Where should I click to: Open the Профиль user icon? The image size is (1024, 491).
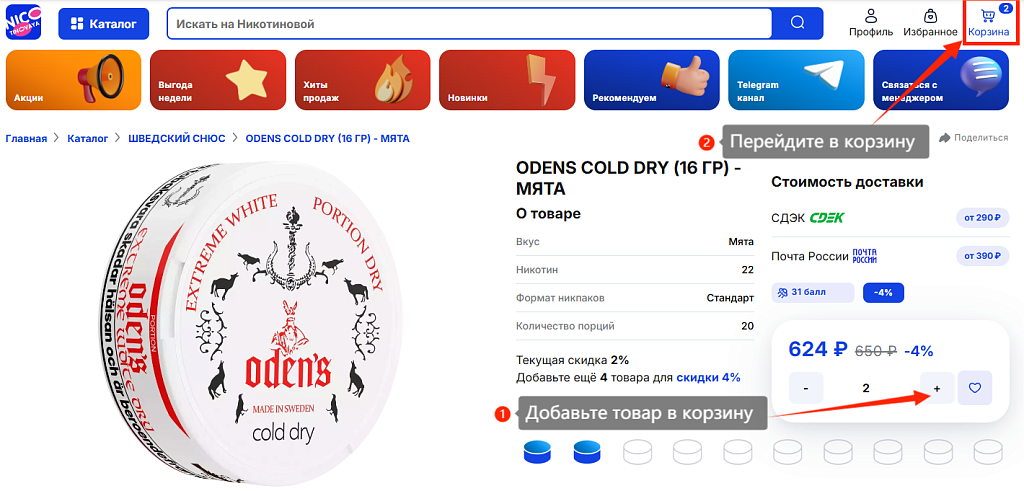(871, 22)
